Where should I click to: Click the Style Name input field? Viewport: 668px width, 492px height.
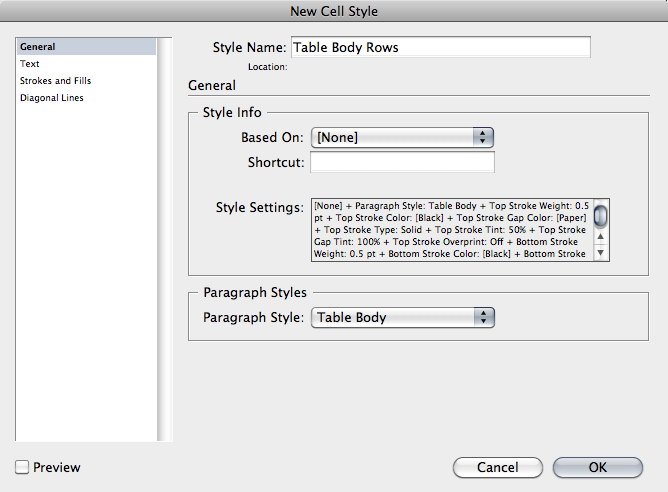click(x=441, y=47)
